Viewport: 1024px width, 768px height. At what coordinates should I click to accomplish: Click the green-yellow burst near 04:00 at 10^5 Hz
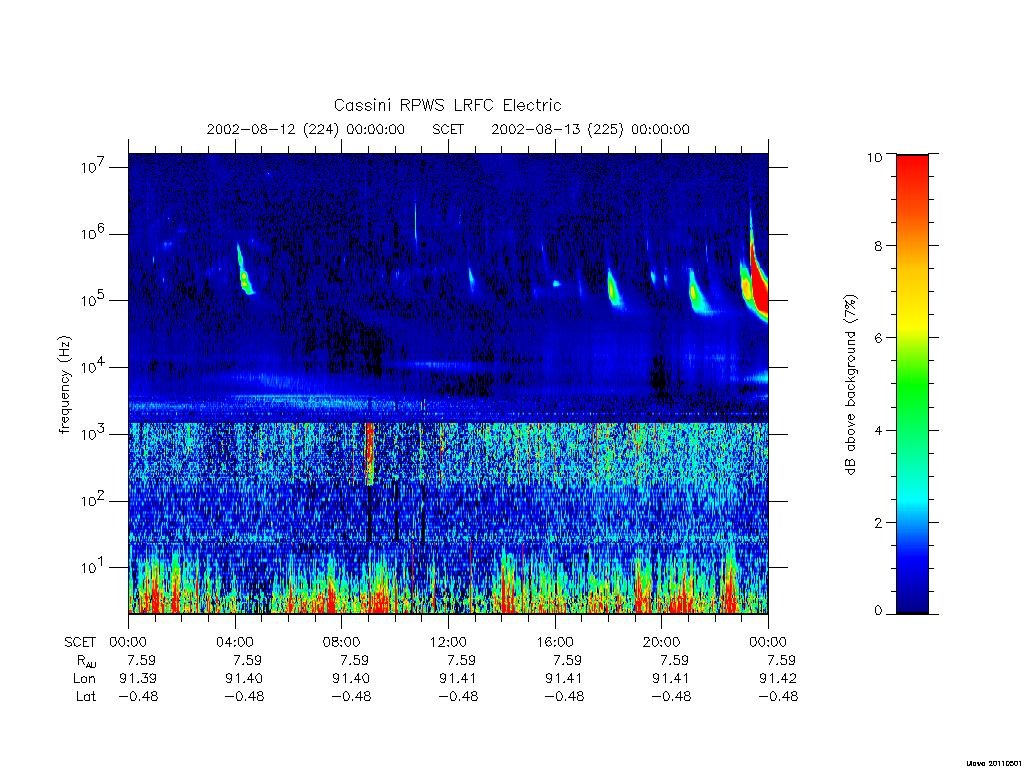(x=244, y=273)
